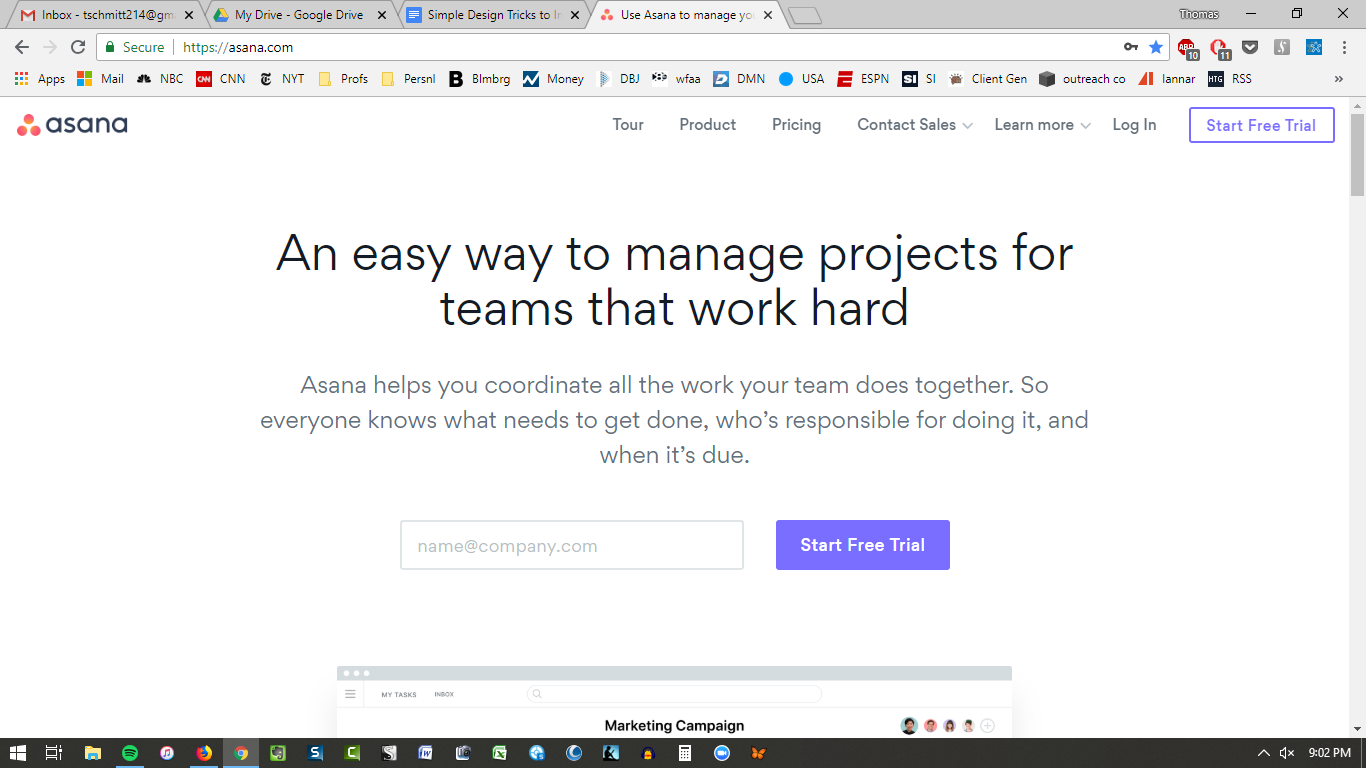Image resolution: width=1366 pixels, height=768 pixels.
Task: Open the Money bookmark
Action: point(554,79)
